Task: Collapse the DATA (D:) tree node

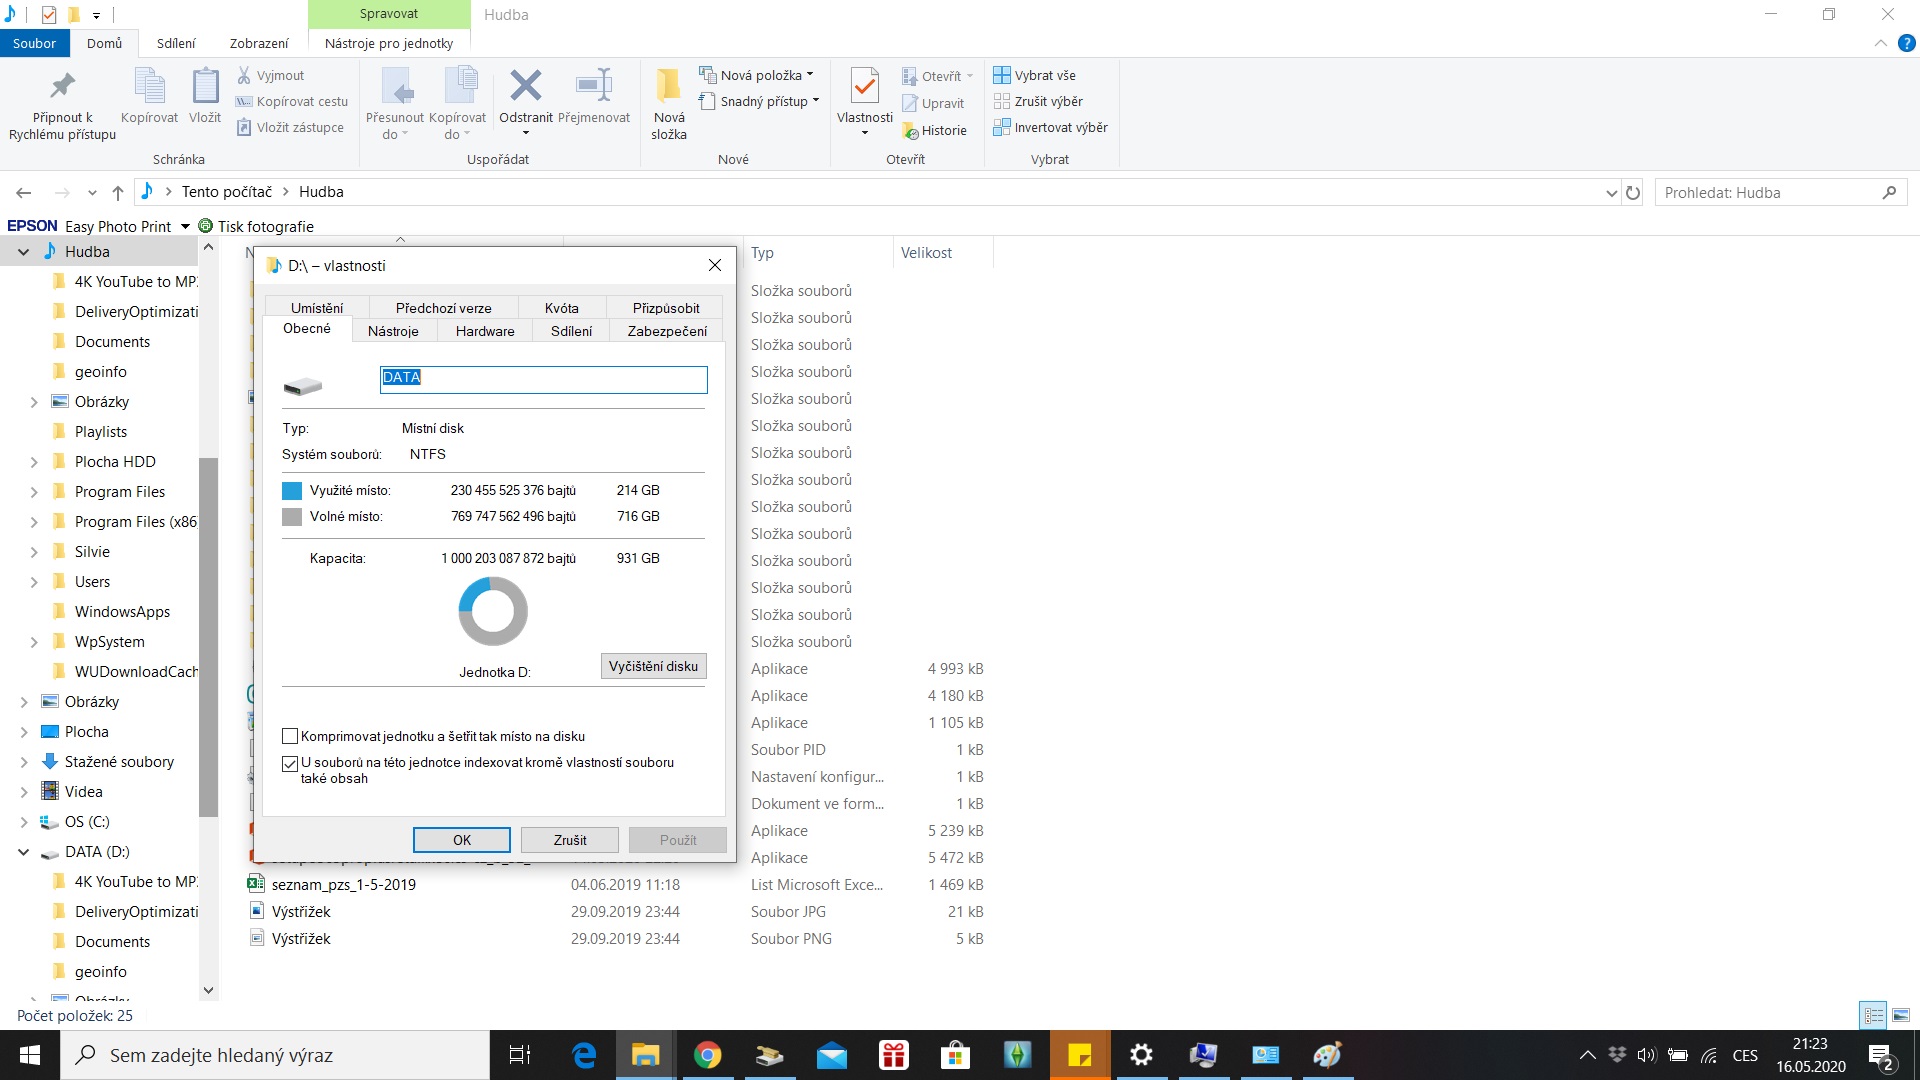Action: click(x=23, y=852)
